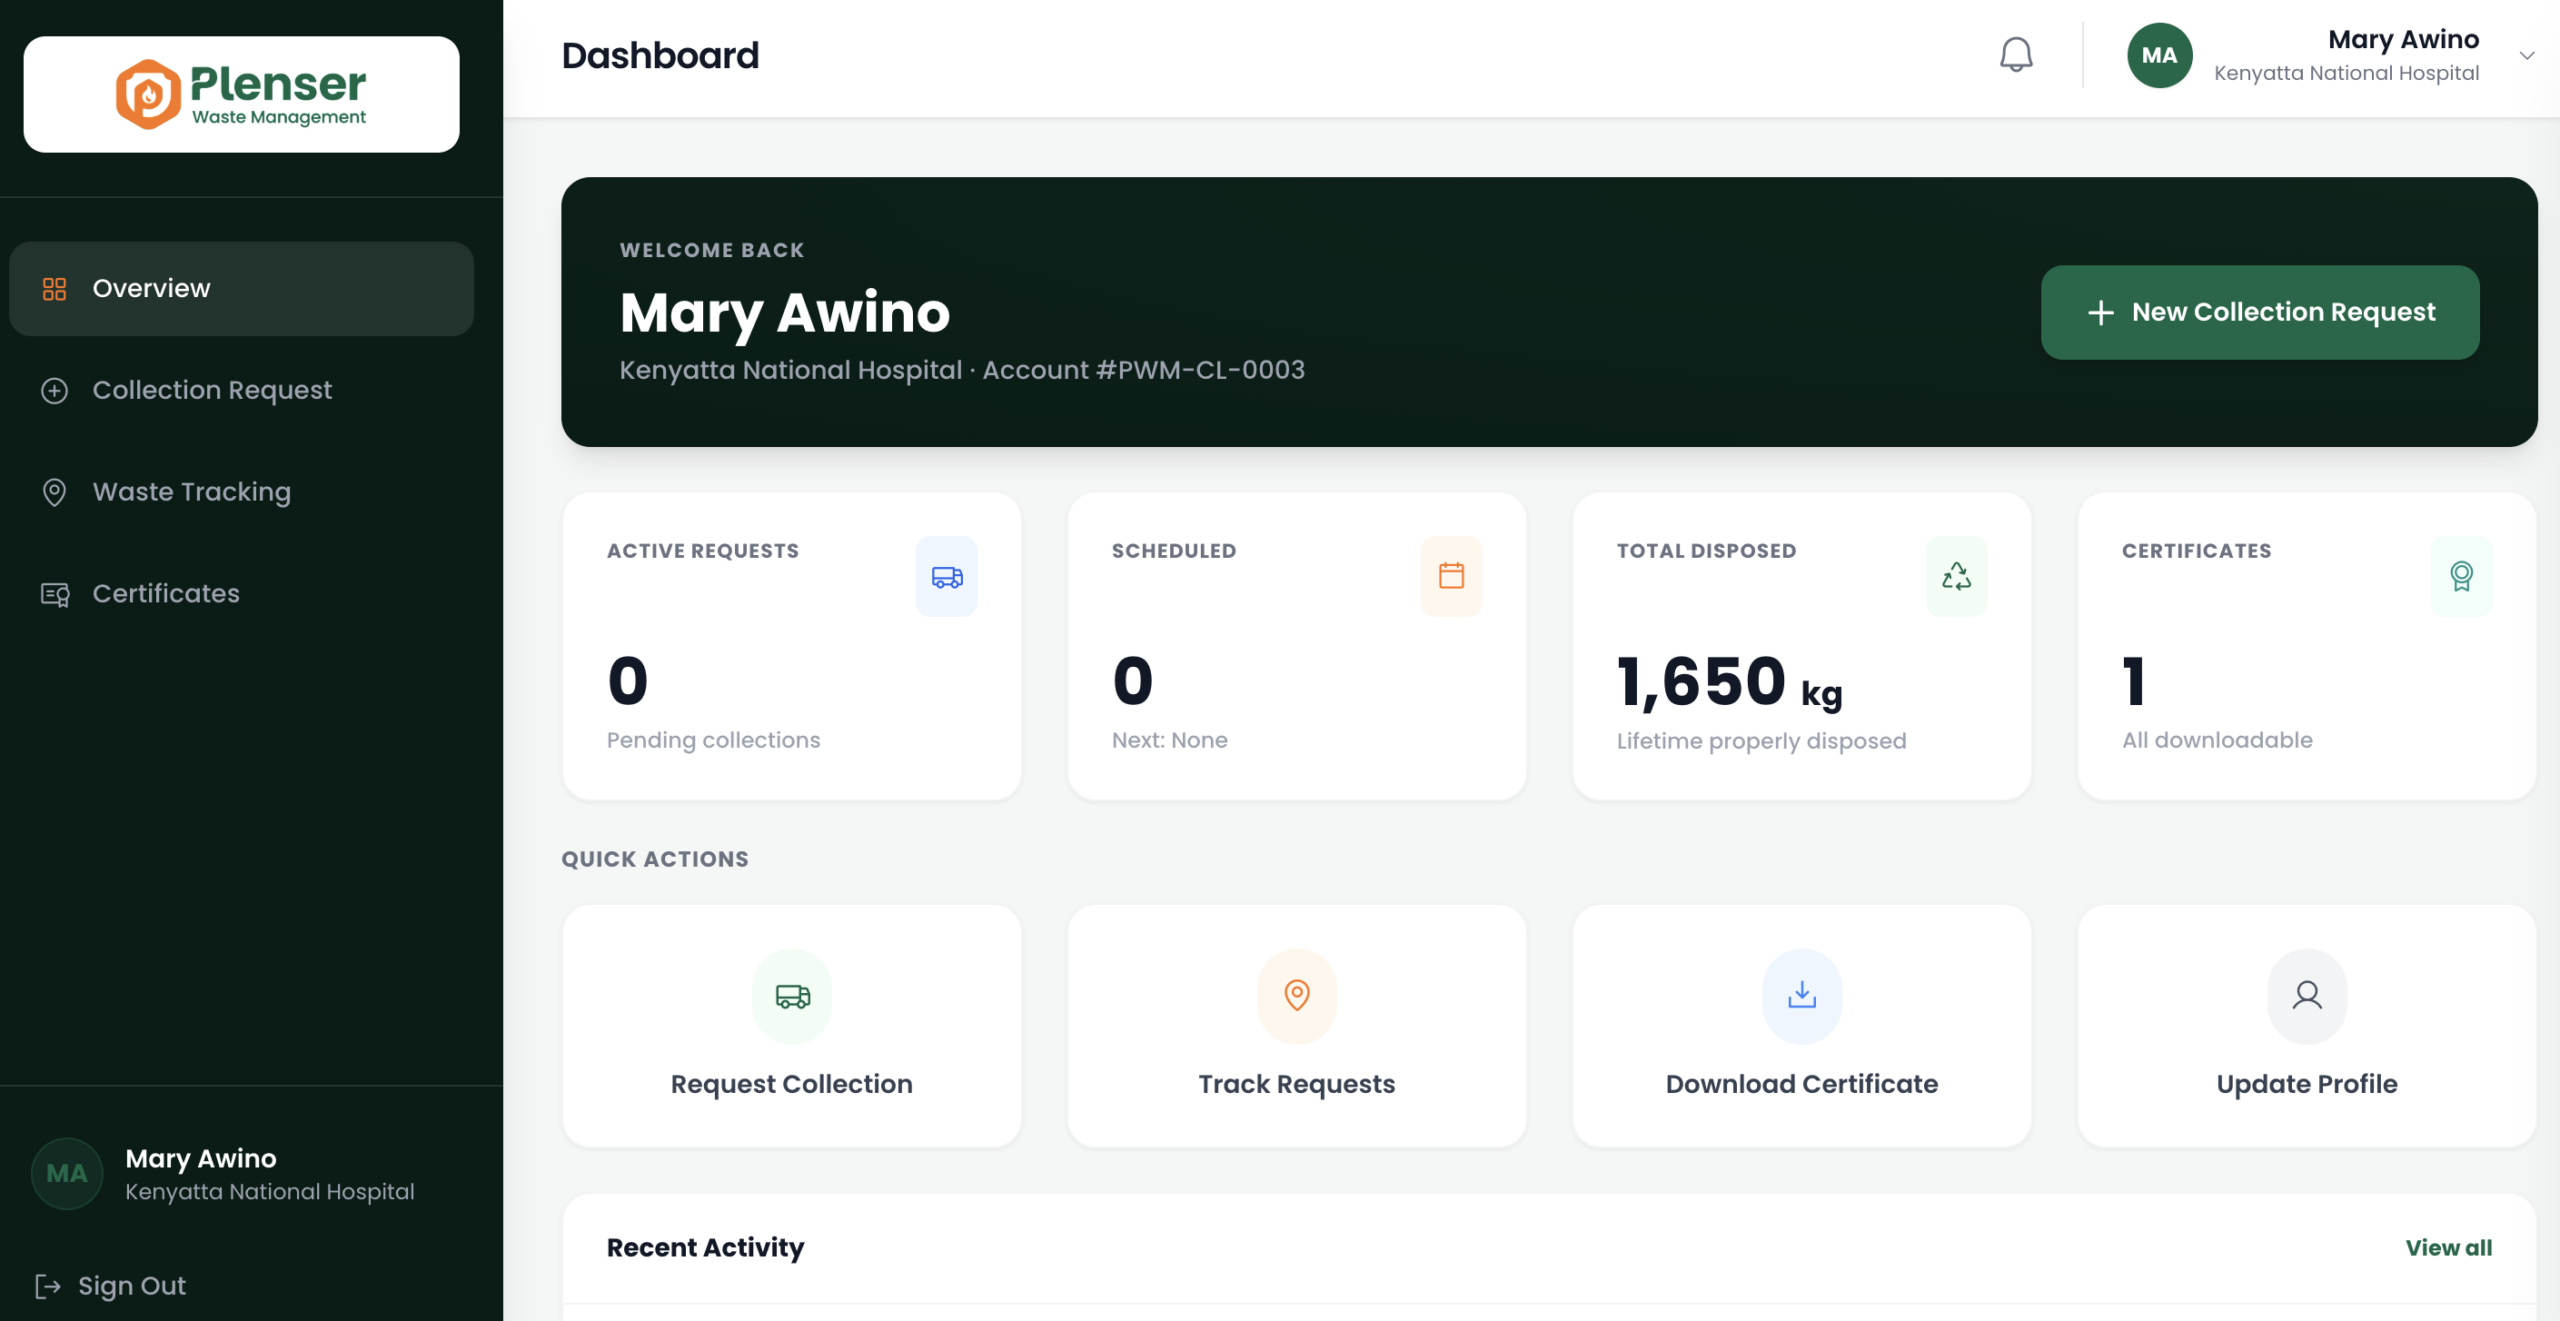Choose the Request Collection quick action
This screenshot has width=2560, height=1321.
coord(792,1026)
